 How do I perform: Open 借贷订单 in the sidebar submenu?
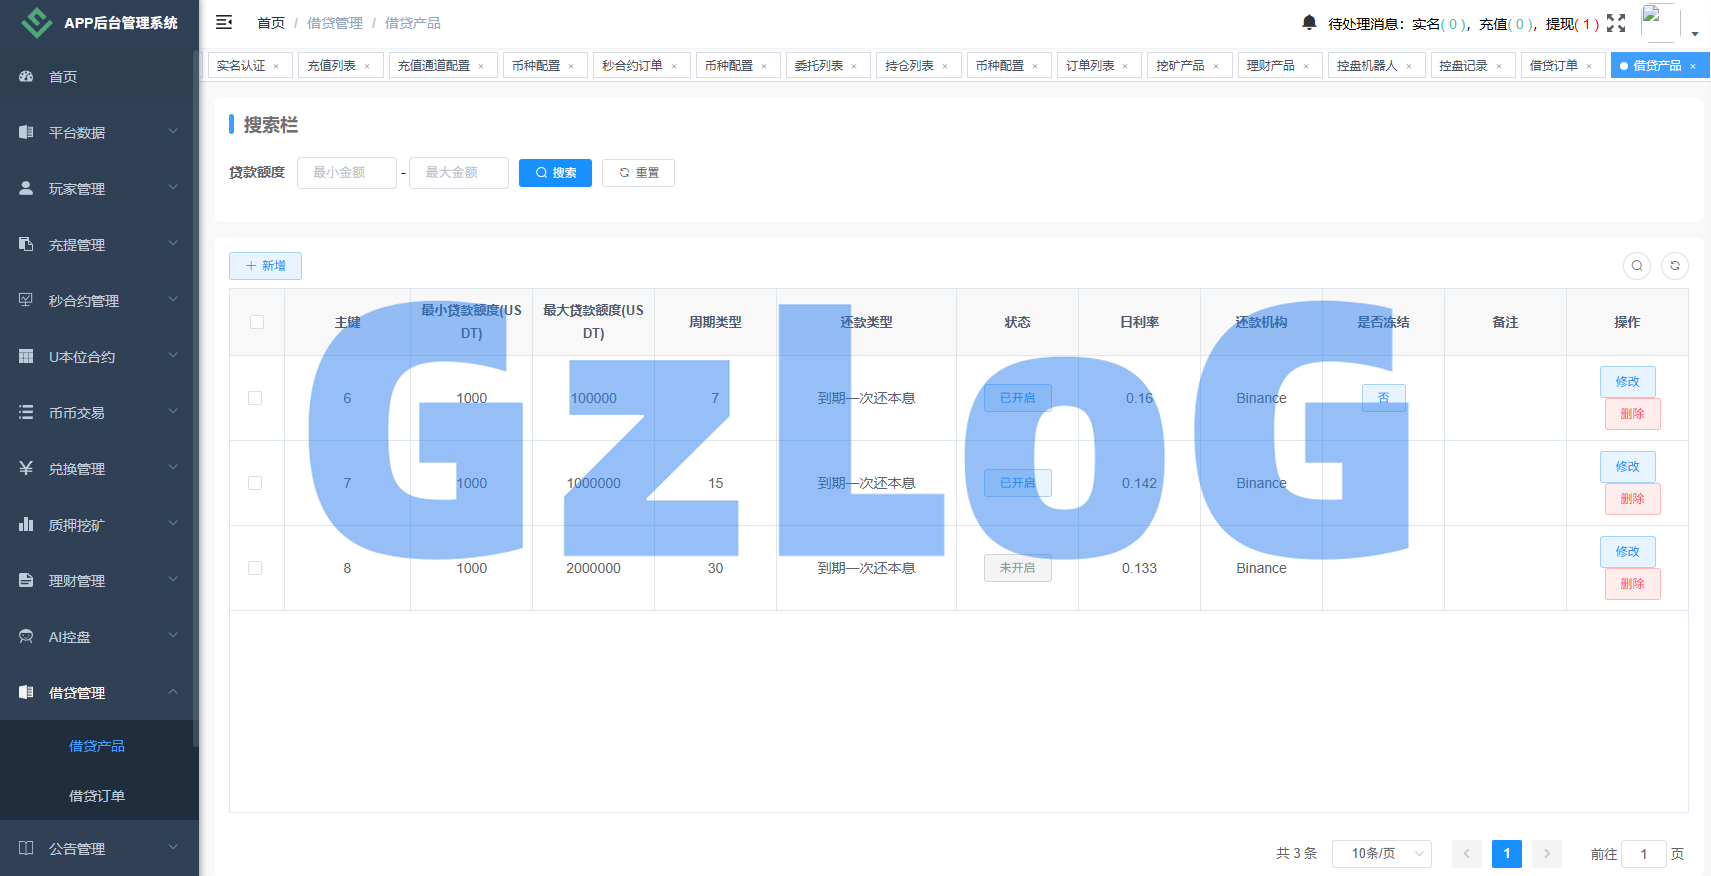tap(97, 796)
